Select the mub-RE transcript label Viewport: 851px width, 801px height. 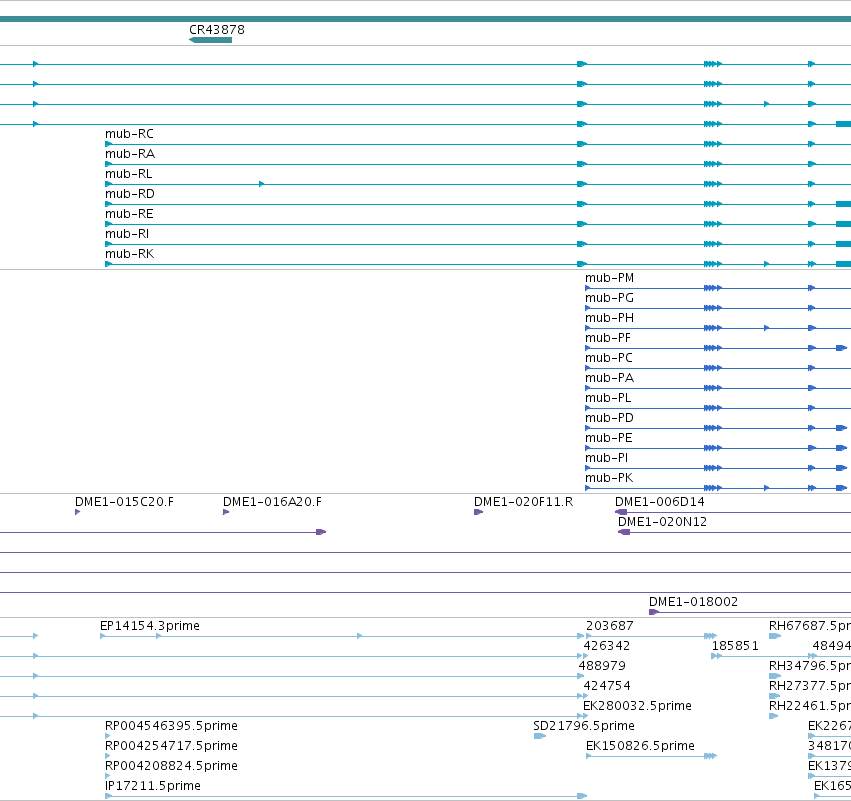point(129,214)
